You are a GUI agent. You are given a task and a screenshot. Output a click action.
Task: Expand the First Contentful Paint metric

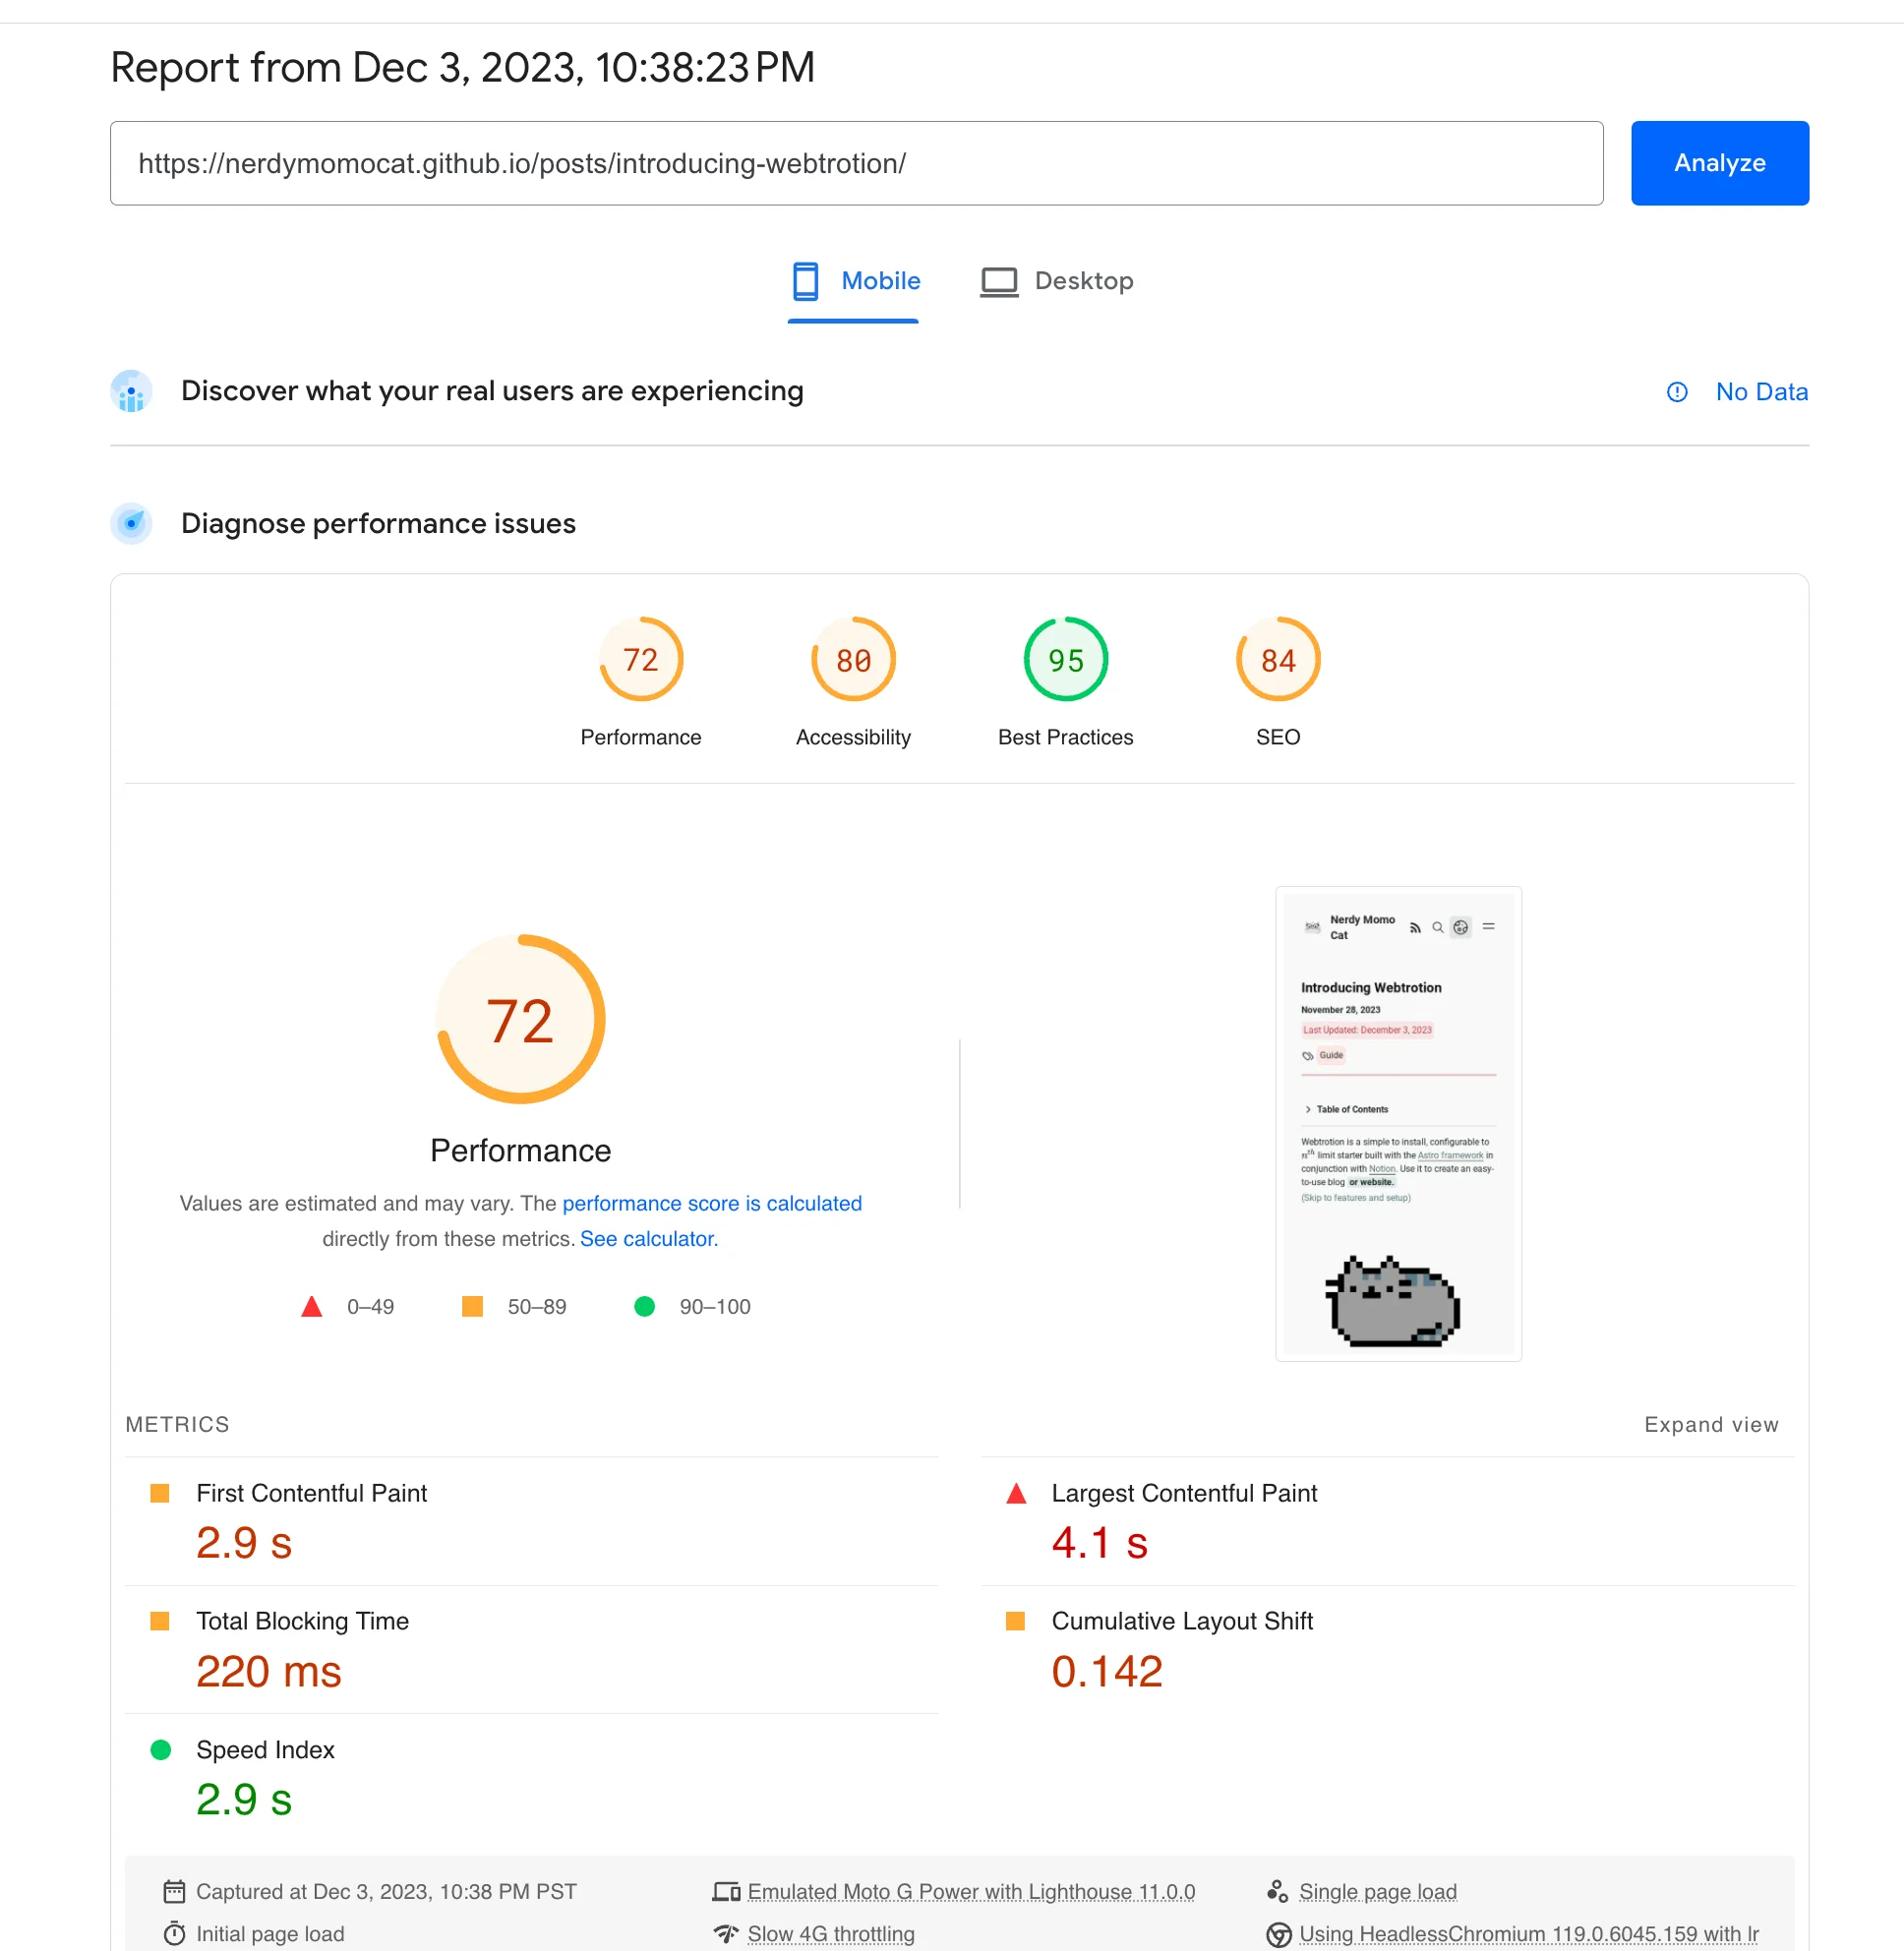[x=311, y=1493]
